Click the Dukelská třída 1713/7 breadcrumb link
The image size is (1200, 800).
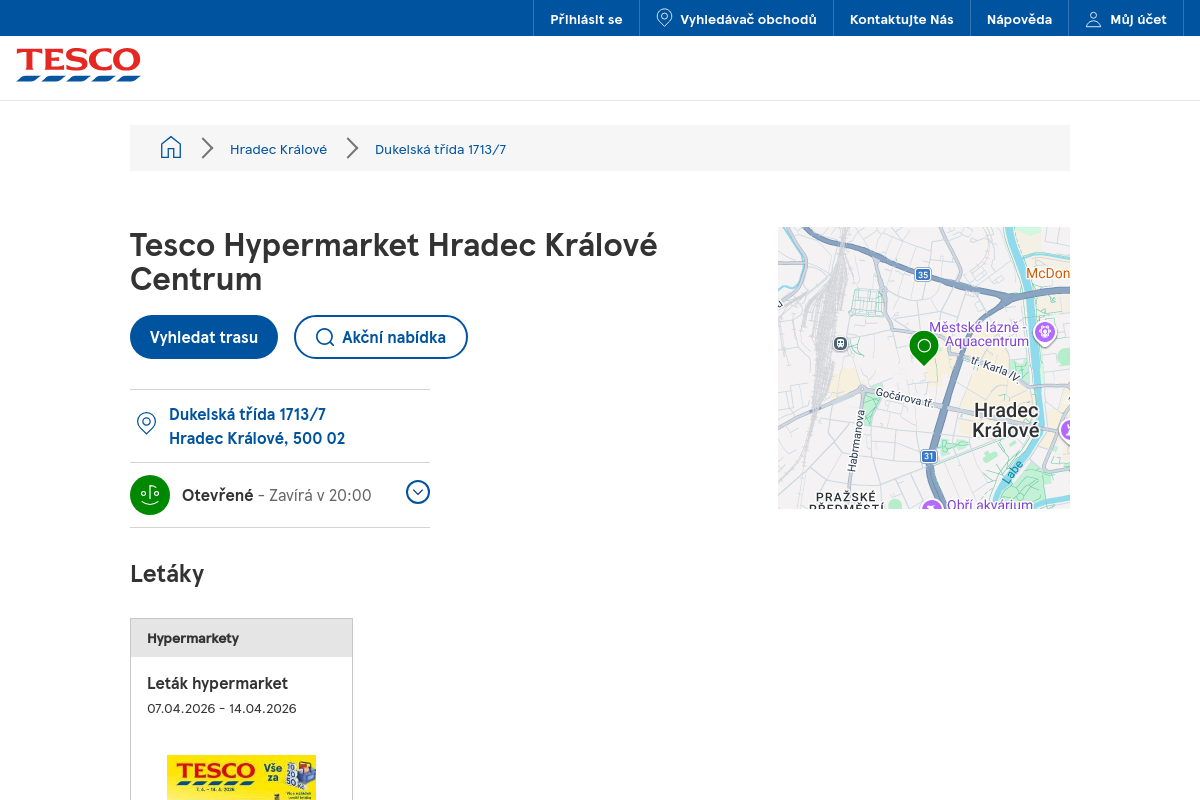coord(440,148)
